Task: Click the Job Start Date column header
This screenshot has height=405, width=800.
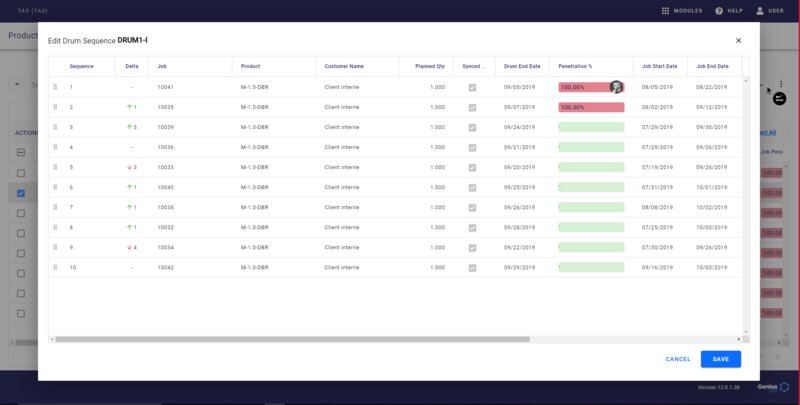Action: 659,66
